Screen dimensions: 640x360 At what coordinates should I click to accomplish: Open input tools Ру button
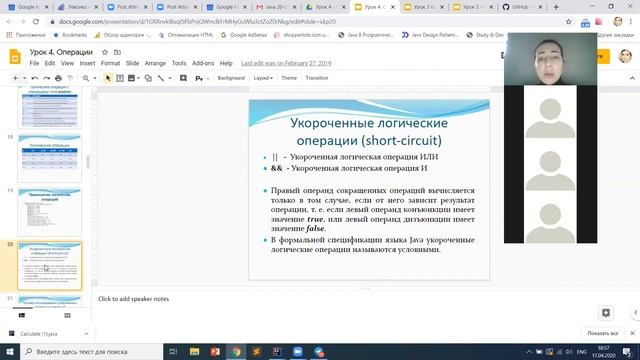pyautogui.click(x=199, y=78)
